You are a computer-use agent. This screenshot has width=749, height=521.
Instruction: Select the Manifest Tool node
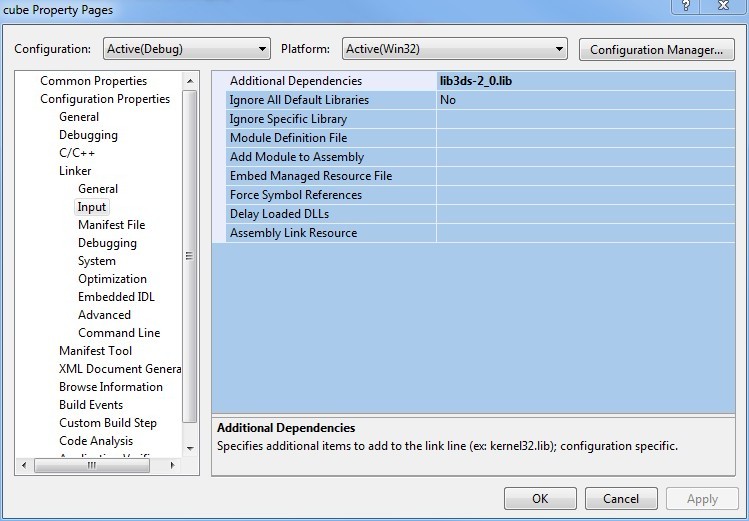pos(96,351)
